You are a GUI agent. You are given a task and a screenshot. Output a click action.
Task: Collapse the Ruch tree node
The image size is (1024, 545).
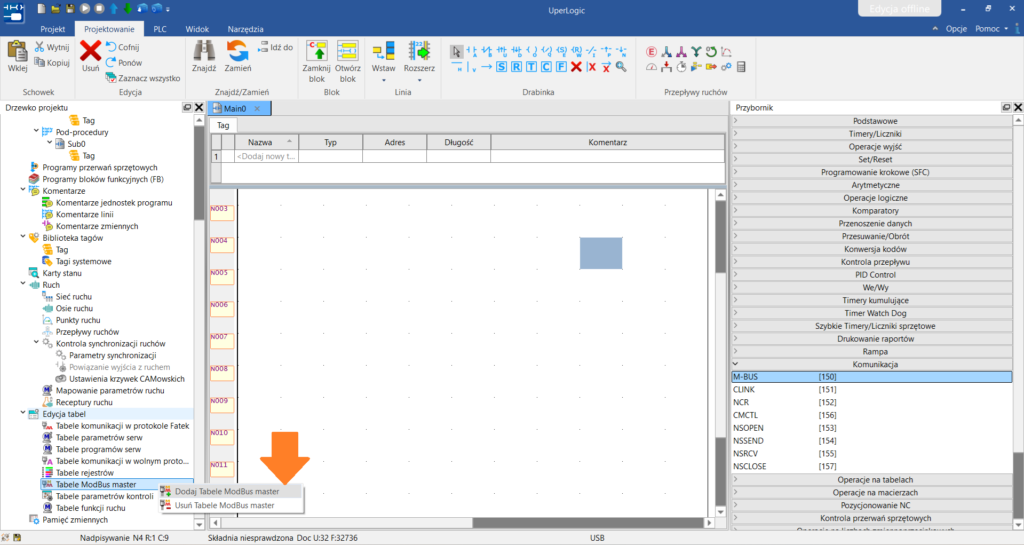[24, 285]
